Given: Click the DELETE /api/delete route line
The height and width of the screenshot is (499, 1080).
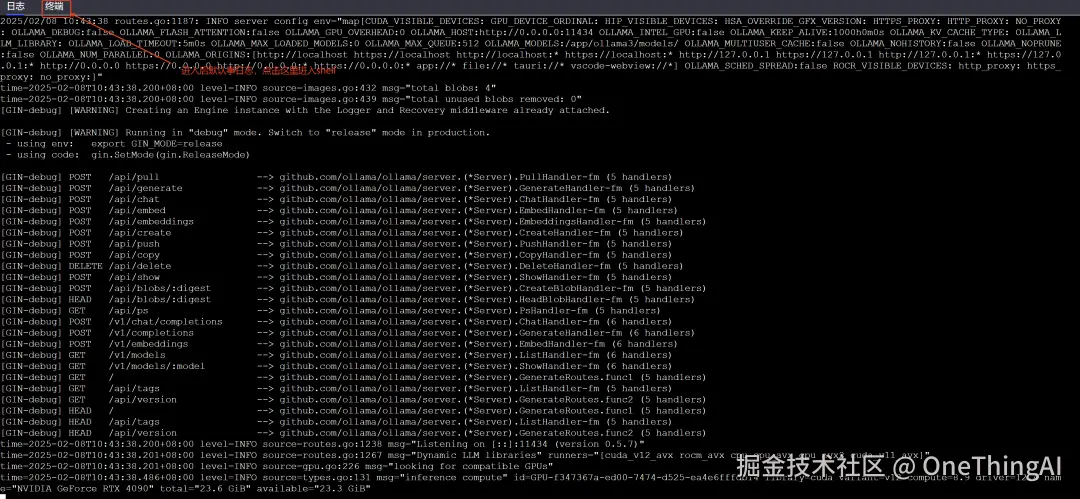Looking at the screenshot, I should coord(342,266).
